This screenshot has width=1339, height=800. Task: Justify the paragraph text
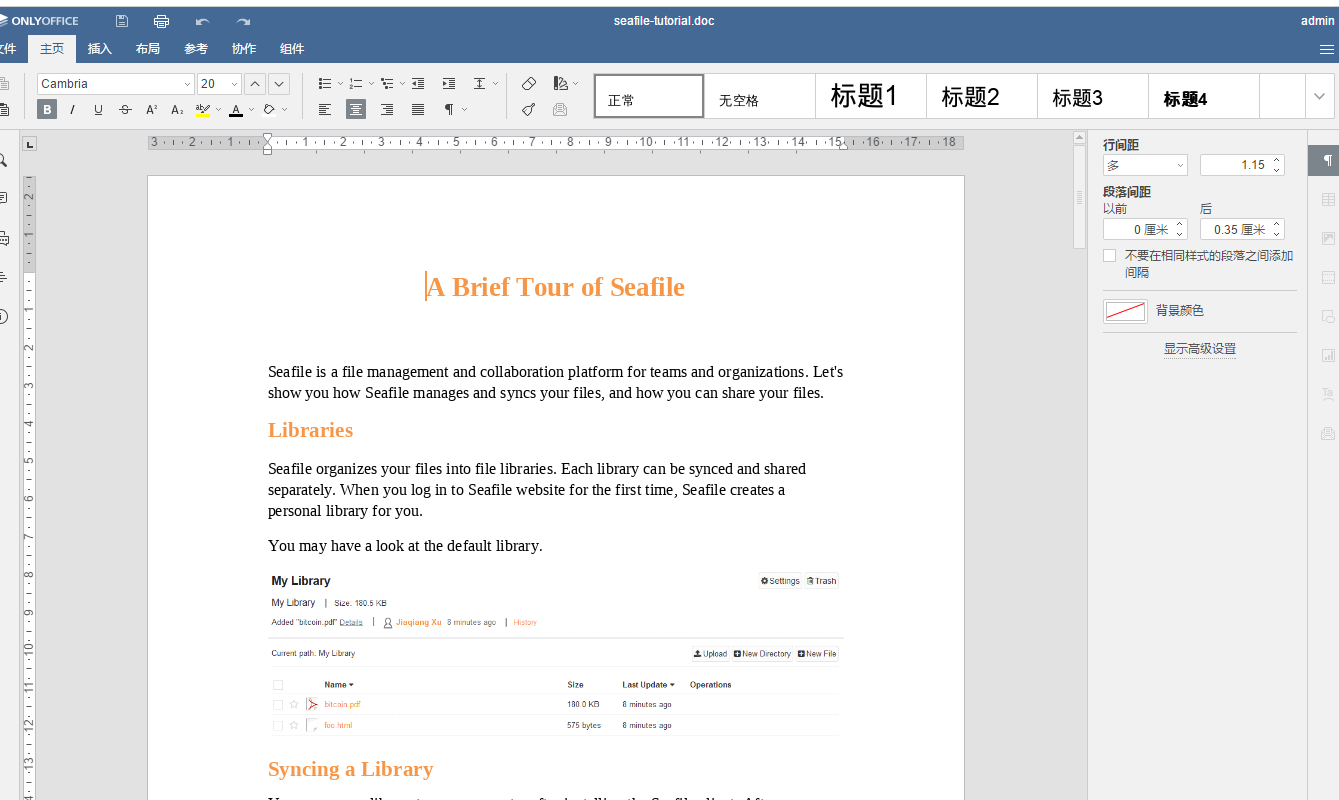click(x=418, y=110)
